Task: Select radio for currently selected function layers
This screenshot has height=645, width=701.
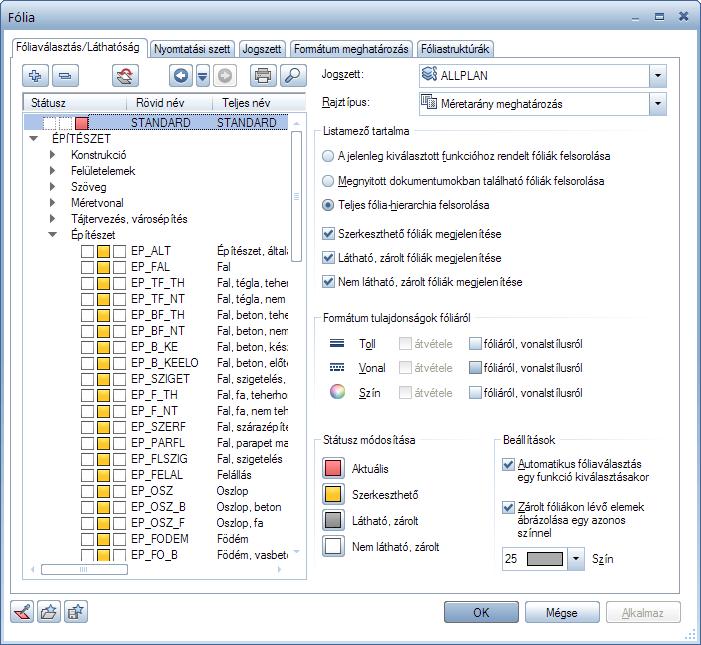Action: point(328,156)
